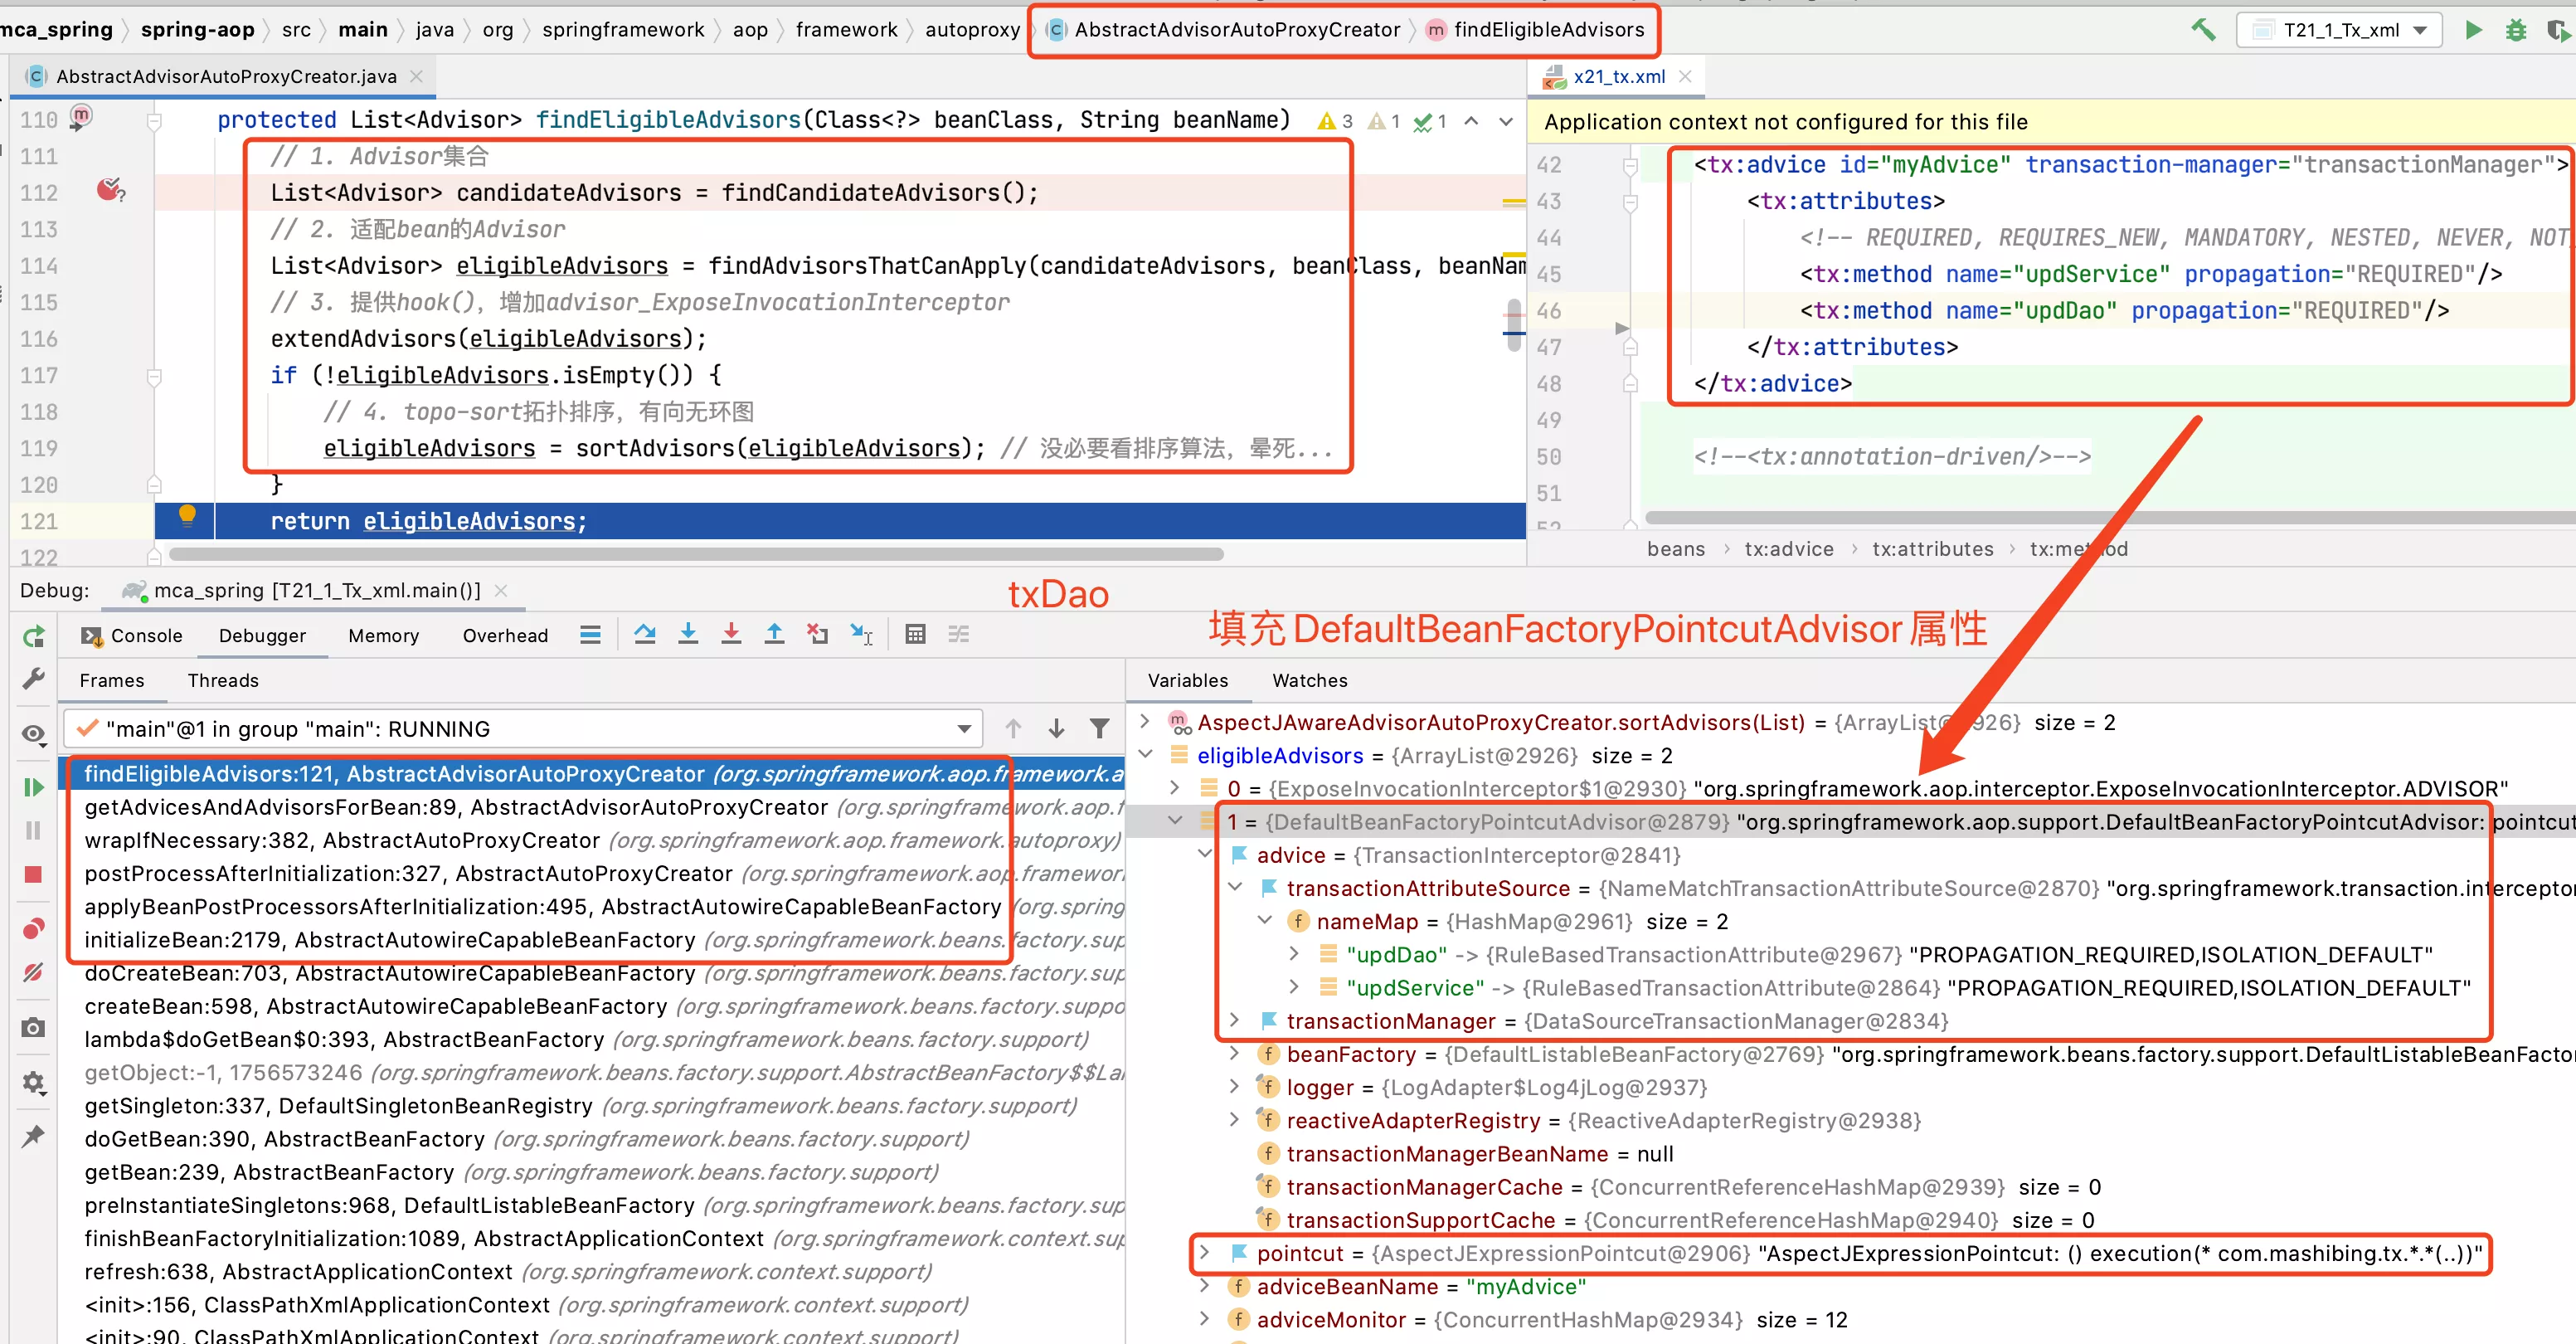The image size is (2576, 1344).
Task: Open the Evaluate Expression calculator icon
Action: pos(915,634)
